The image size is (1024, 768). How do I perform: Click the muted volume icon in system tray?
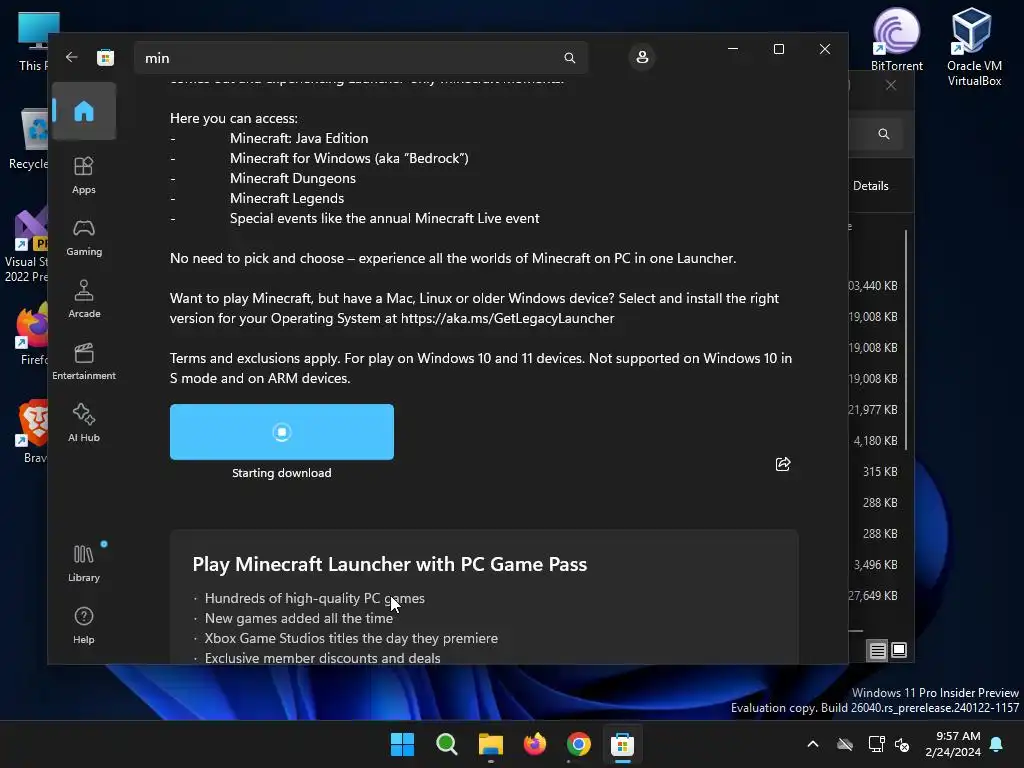(x=902, y=744)
